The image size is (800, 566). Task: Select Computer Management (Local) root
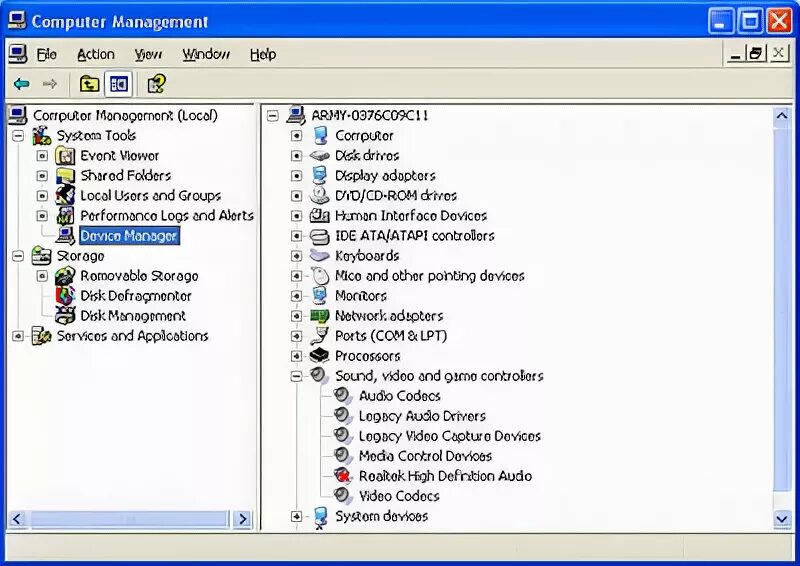(125, 115)
